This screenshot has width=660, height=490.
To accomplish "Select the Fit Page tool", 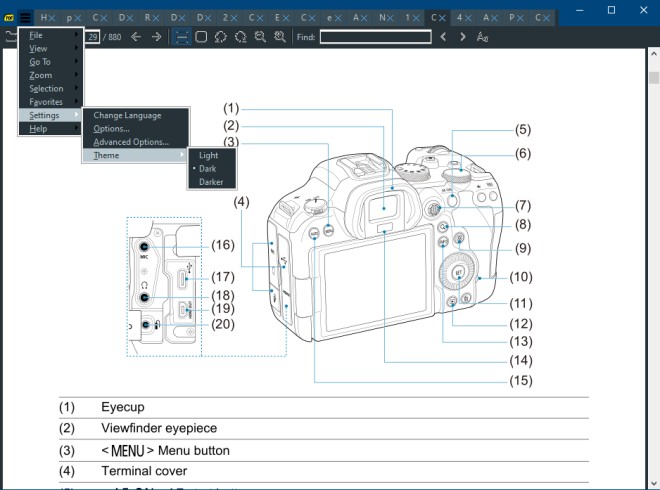I will coord(201,37).
